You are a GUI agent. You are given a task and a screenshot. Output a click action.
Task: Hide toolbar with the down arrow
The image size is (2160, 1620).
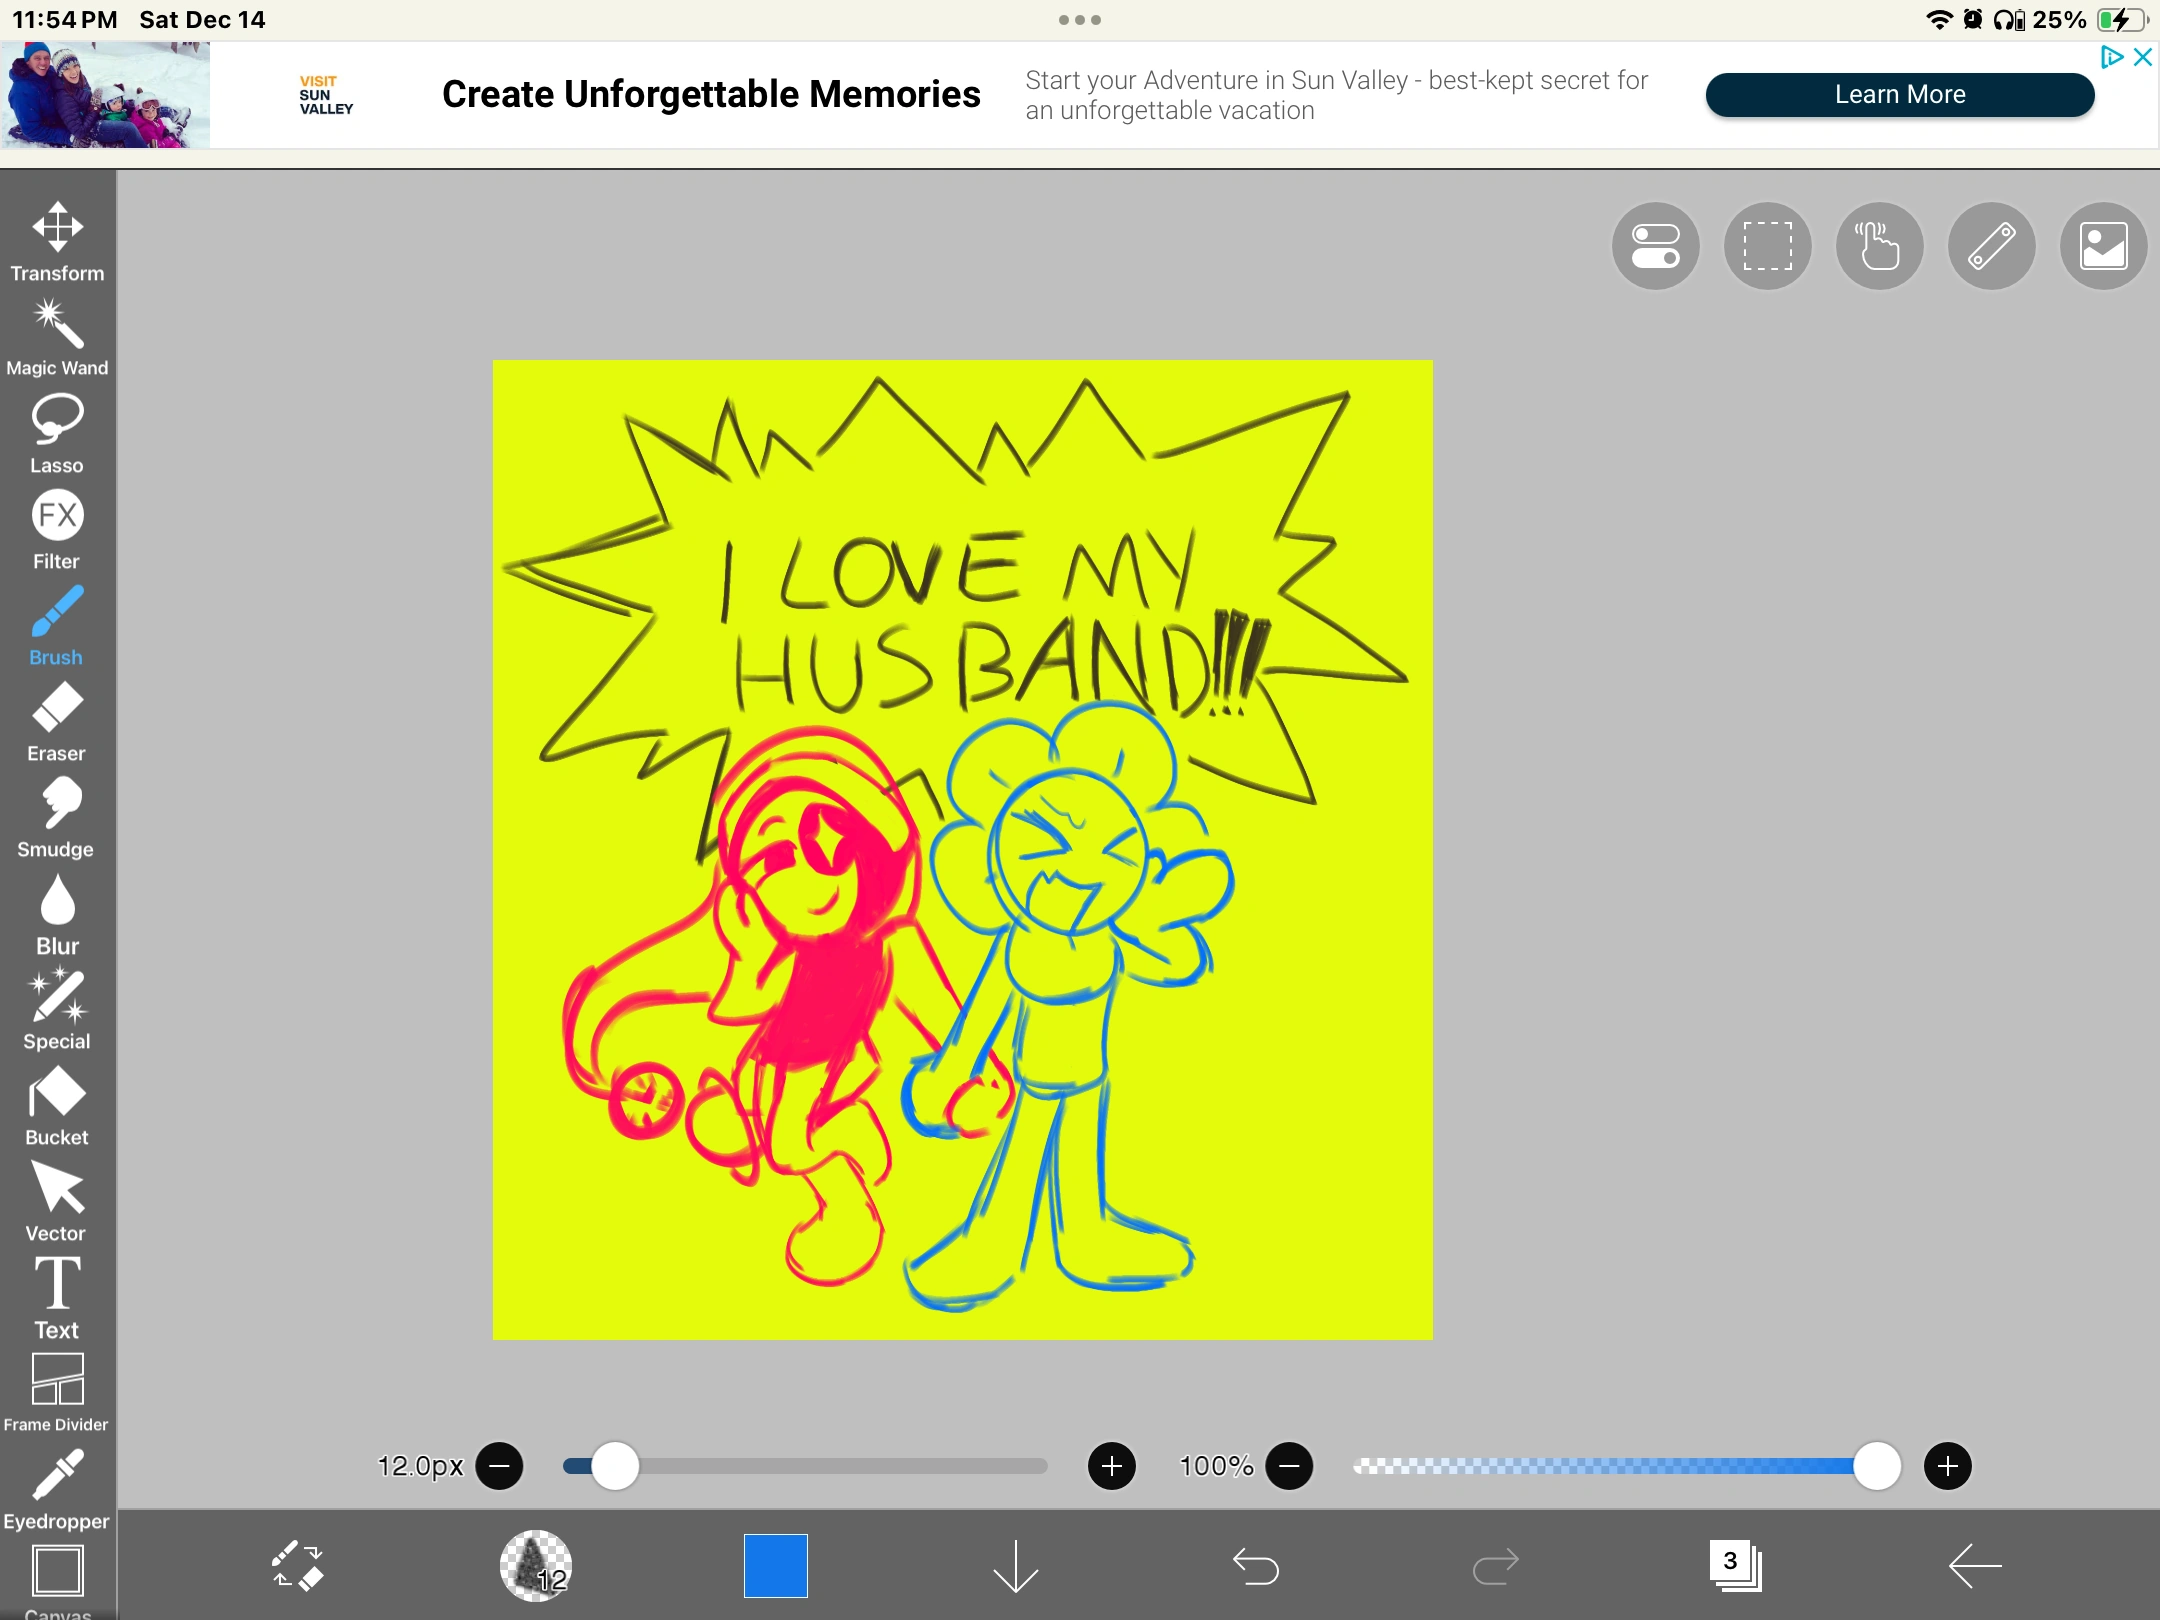coord(1016,1565)
